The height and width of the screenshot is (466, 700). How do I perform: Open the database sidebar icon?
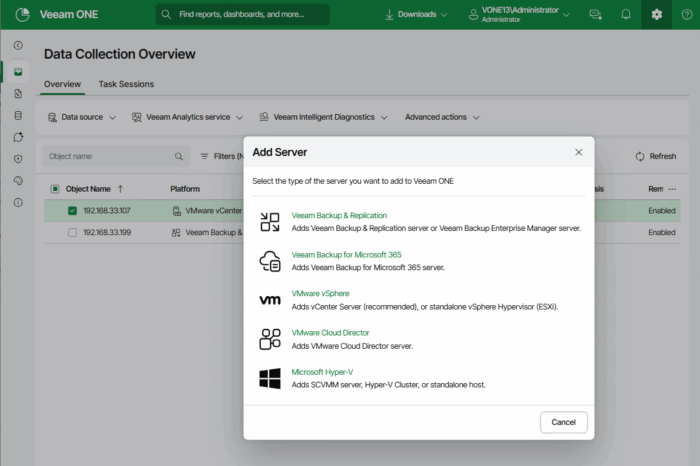pos(18,116)
